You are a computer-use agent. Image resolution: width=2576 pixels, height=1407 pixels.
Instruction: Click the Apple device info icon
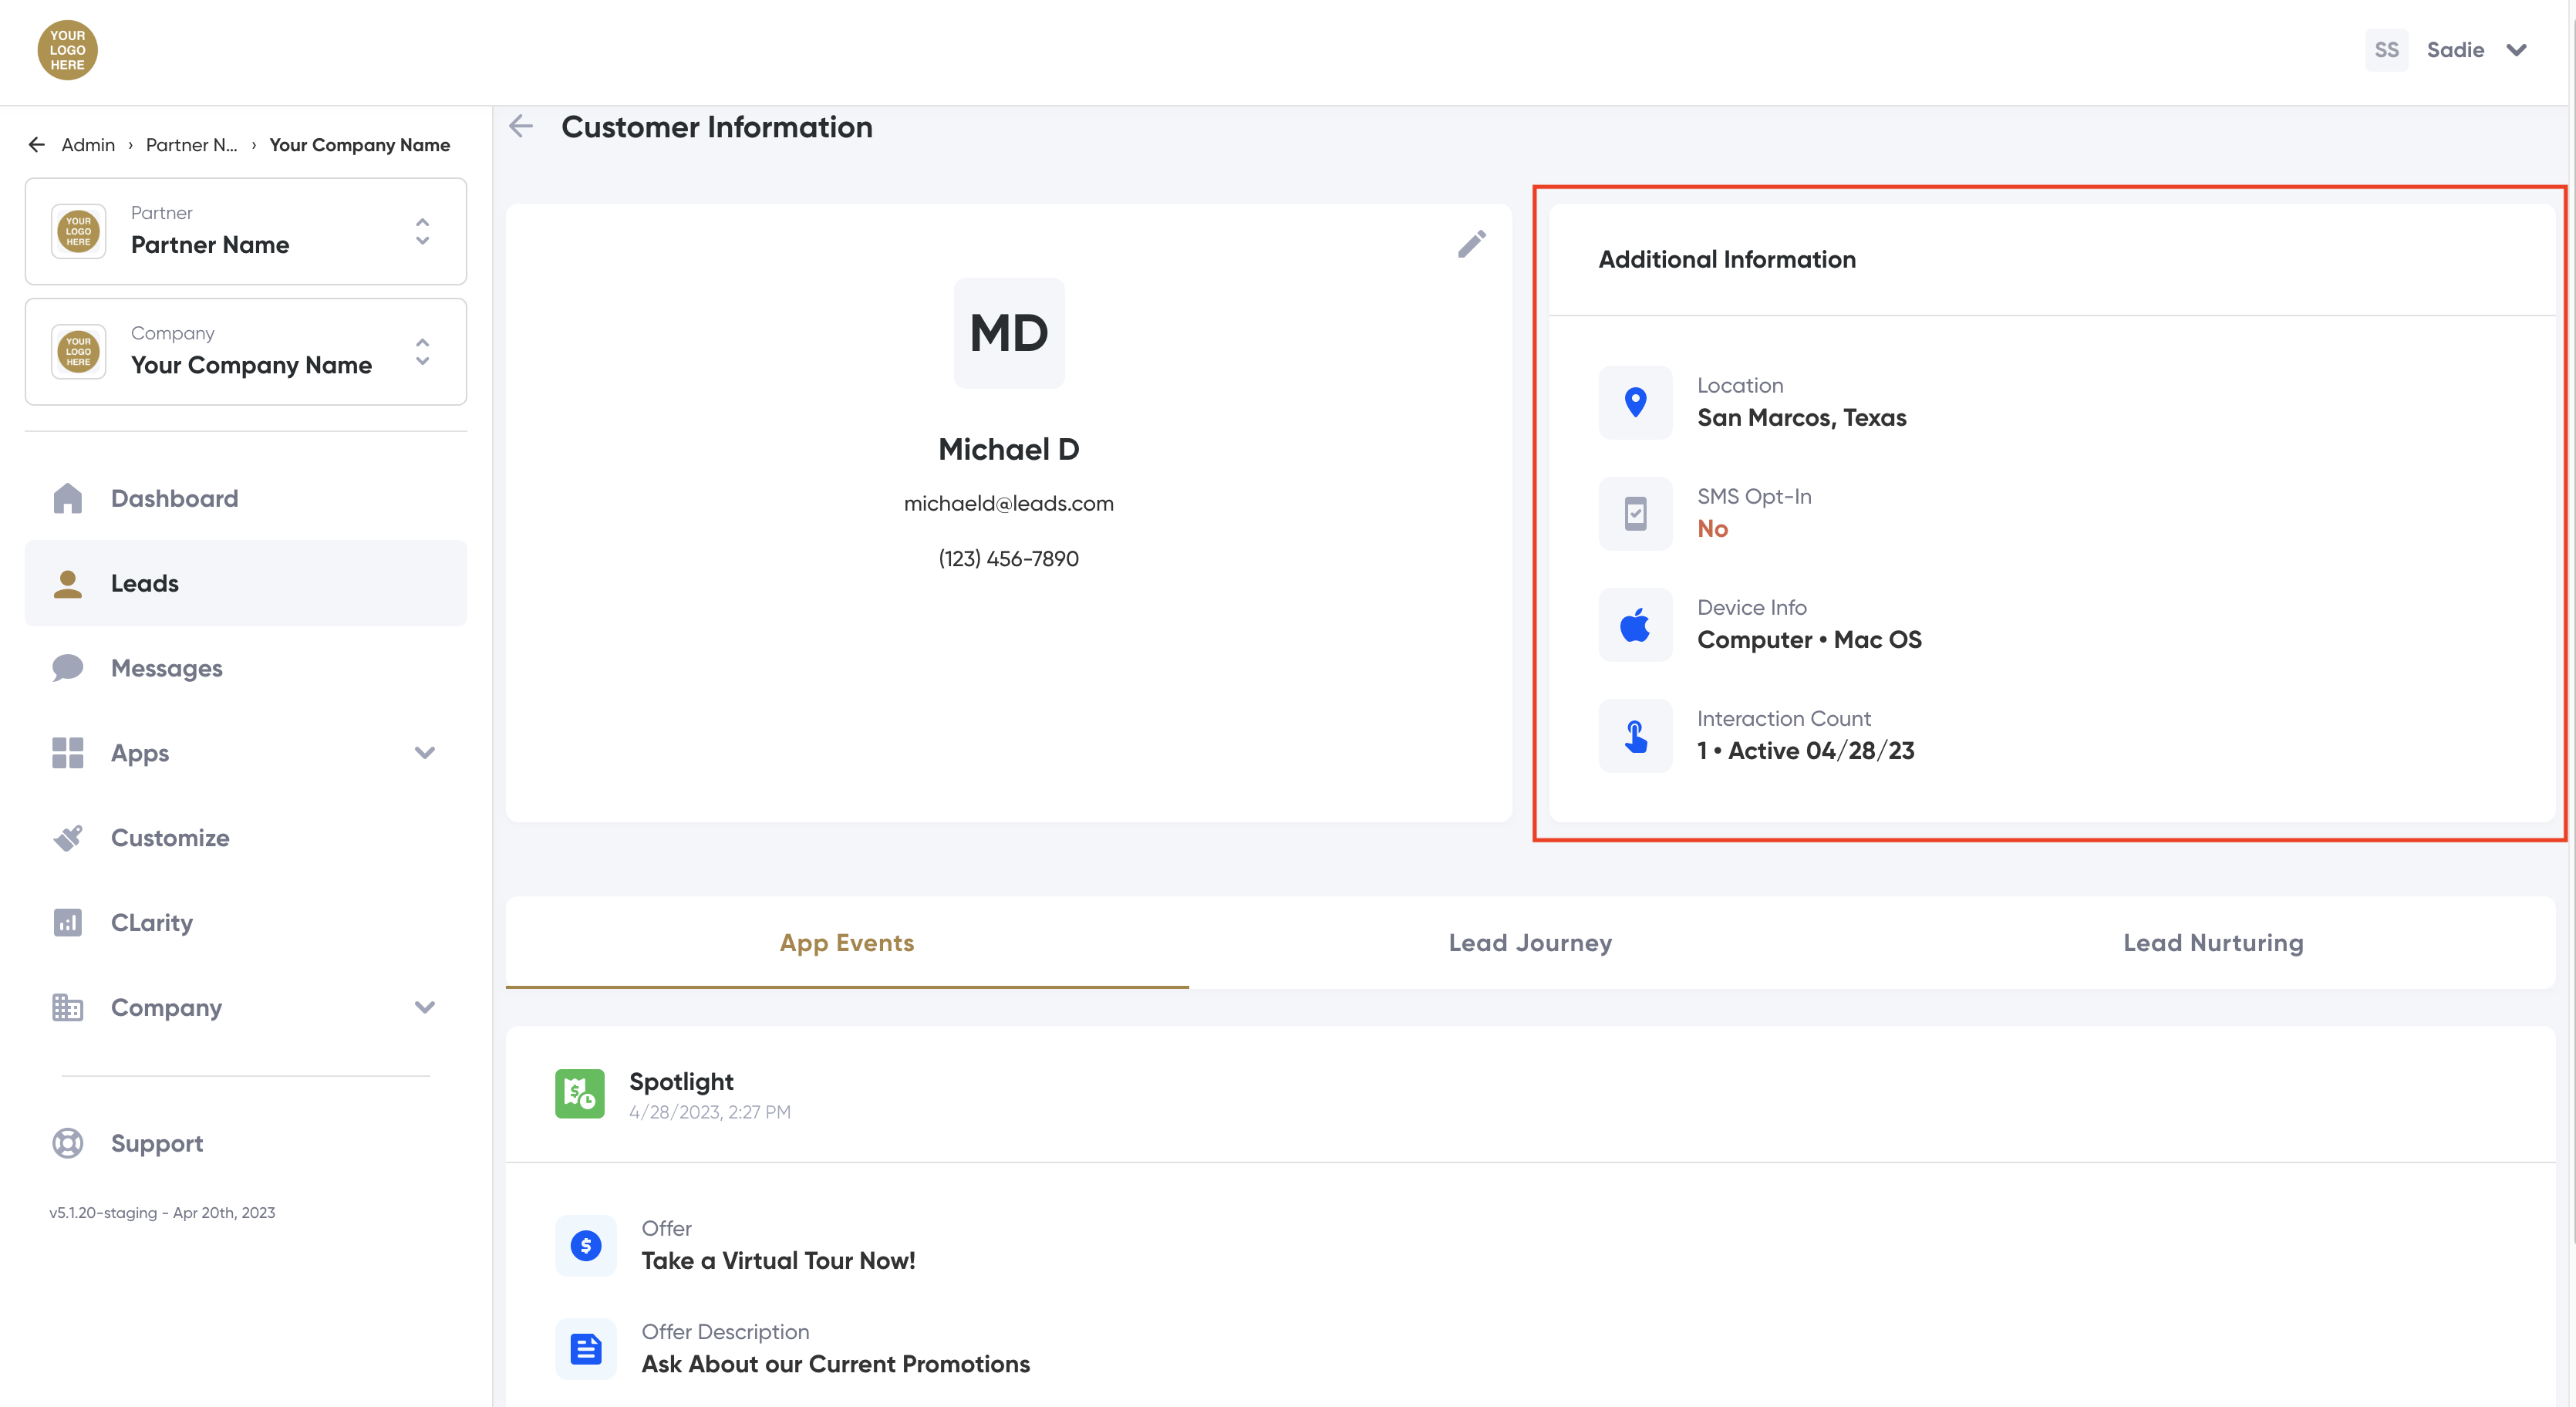1635,625
